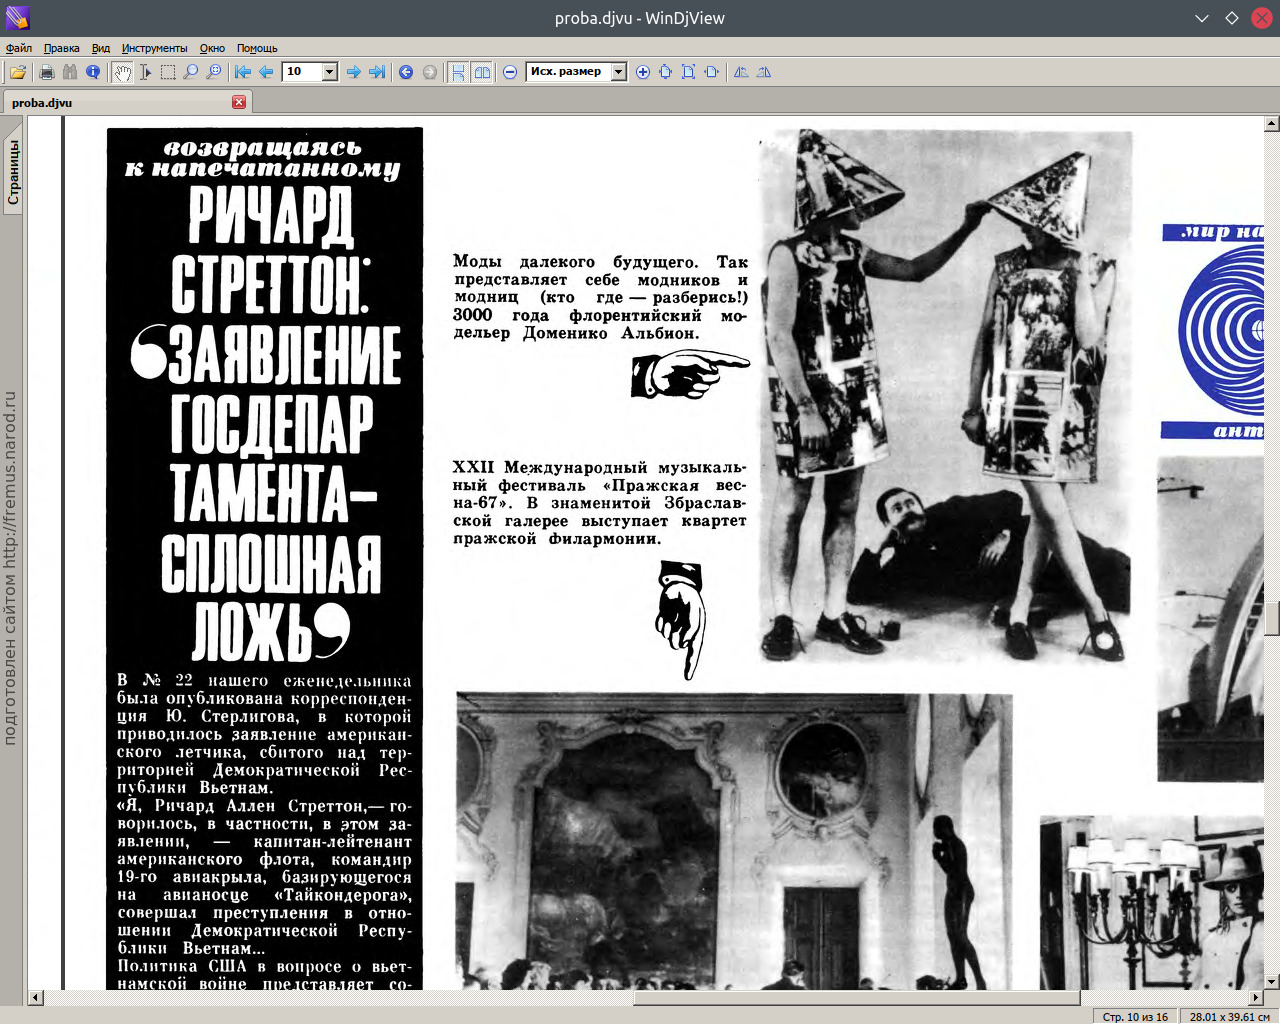Navigate back with the round blue arrow
The image size is (1280, 1024).
point(406,72)
